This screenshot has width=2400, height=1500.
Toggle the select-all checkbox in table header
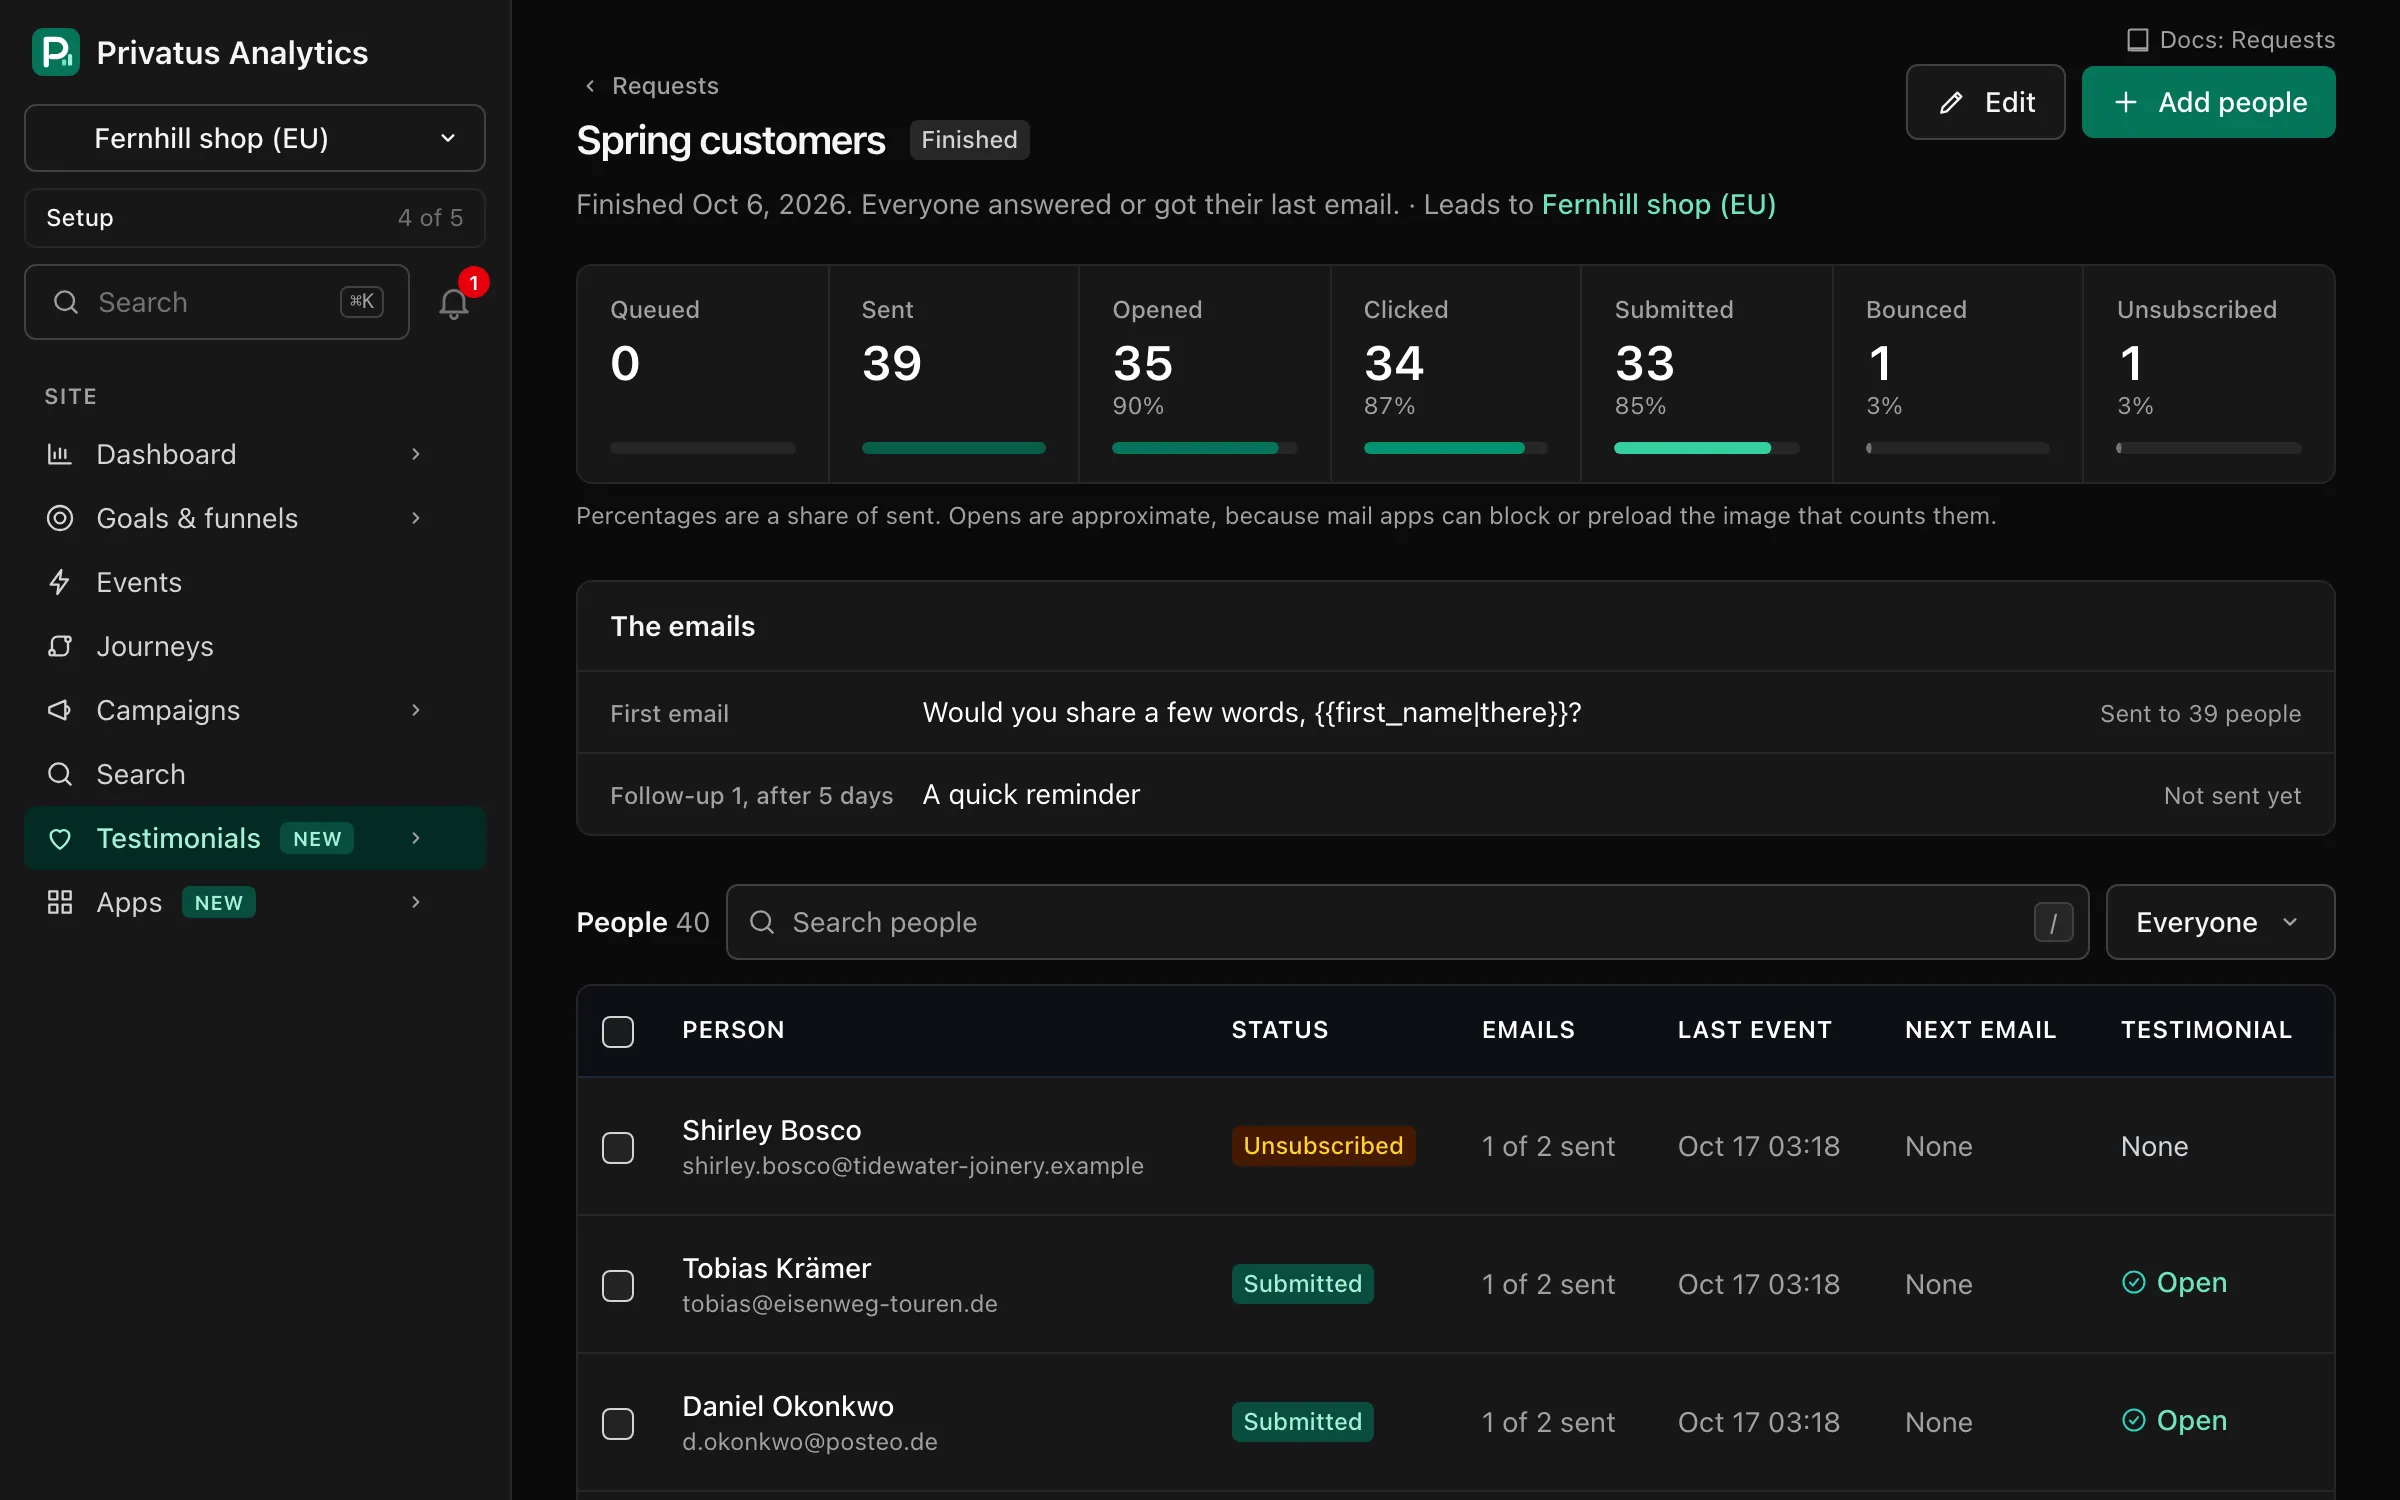pyautogui.click(x=618, y=1031)
